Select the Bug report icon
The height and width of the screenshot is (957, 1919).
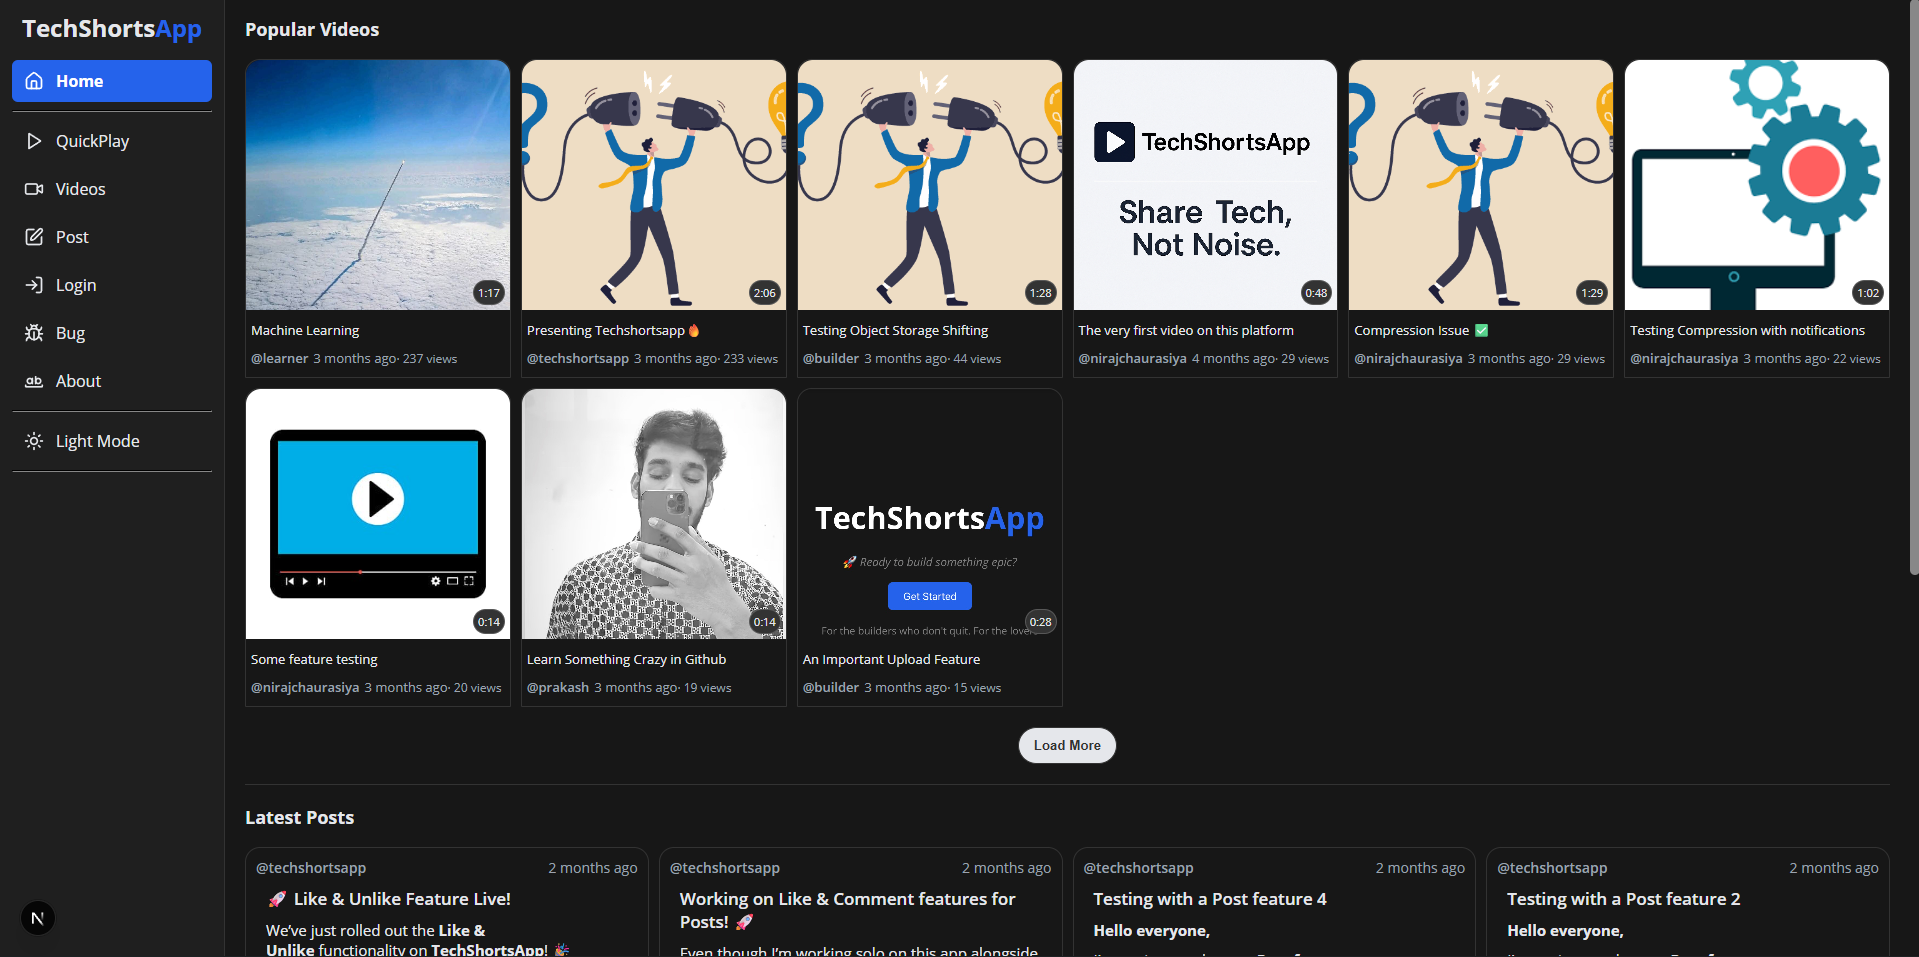[33, 333]
